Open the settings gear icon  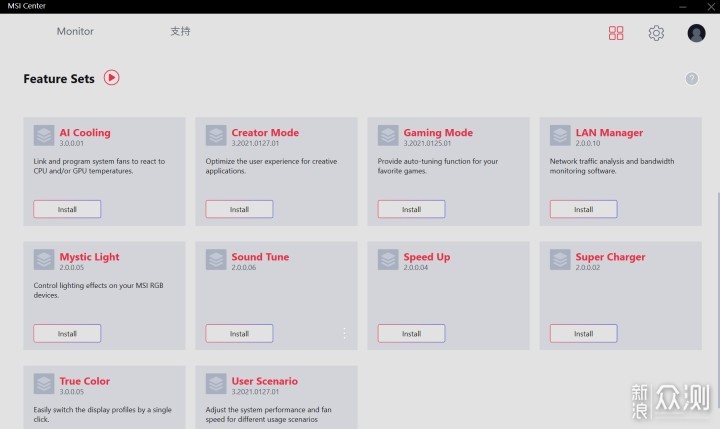pyautogui.click(x=656, y=33)
